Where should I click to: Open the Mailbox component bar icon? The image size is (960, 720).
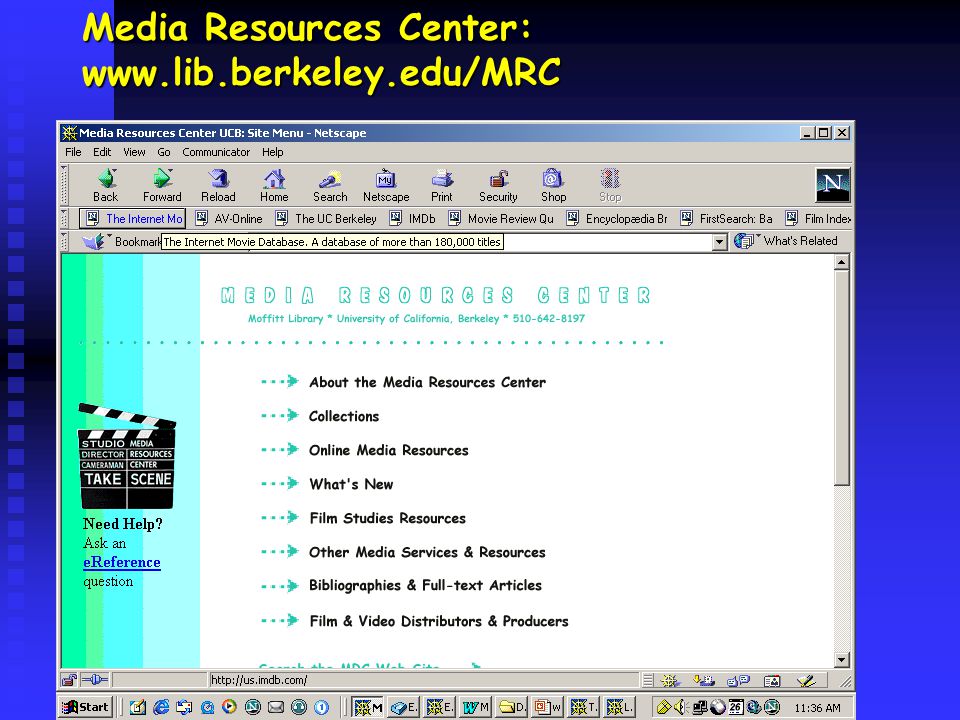click(704, 681)
